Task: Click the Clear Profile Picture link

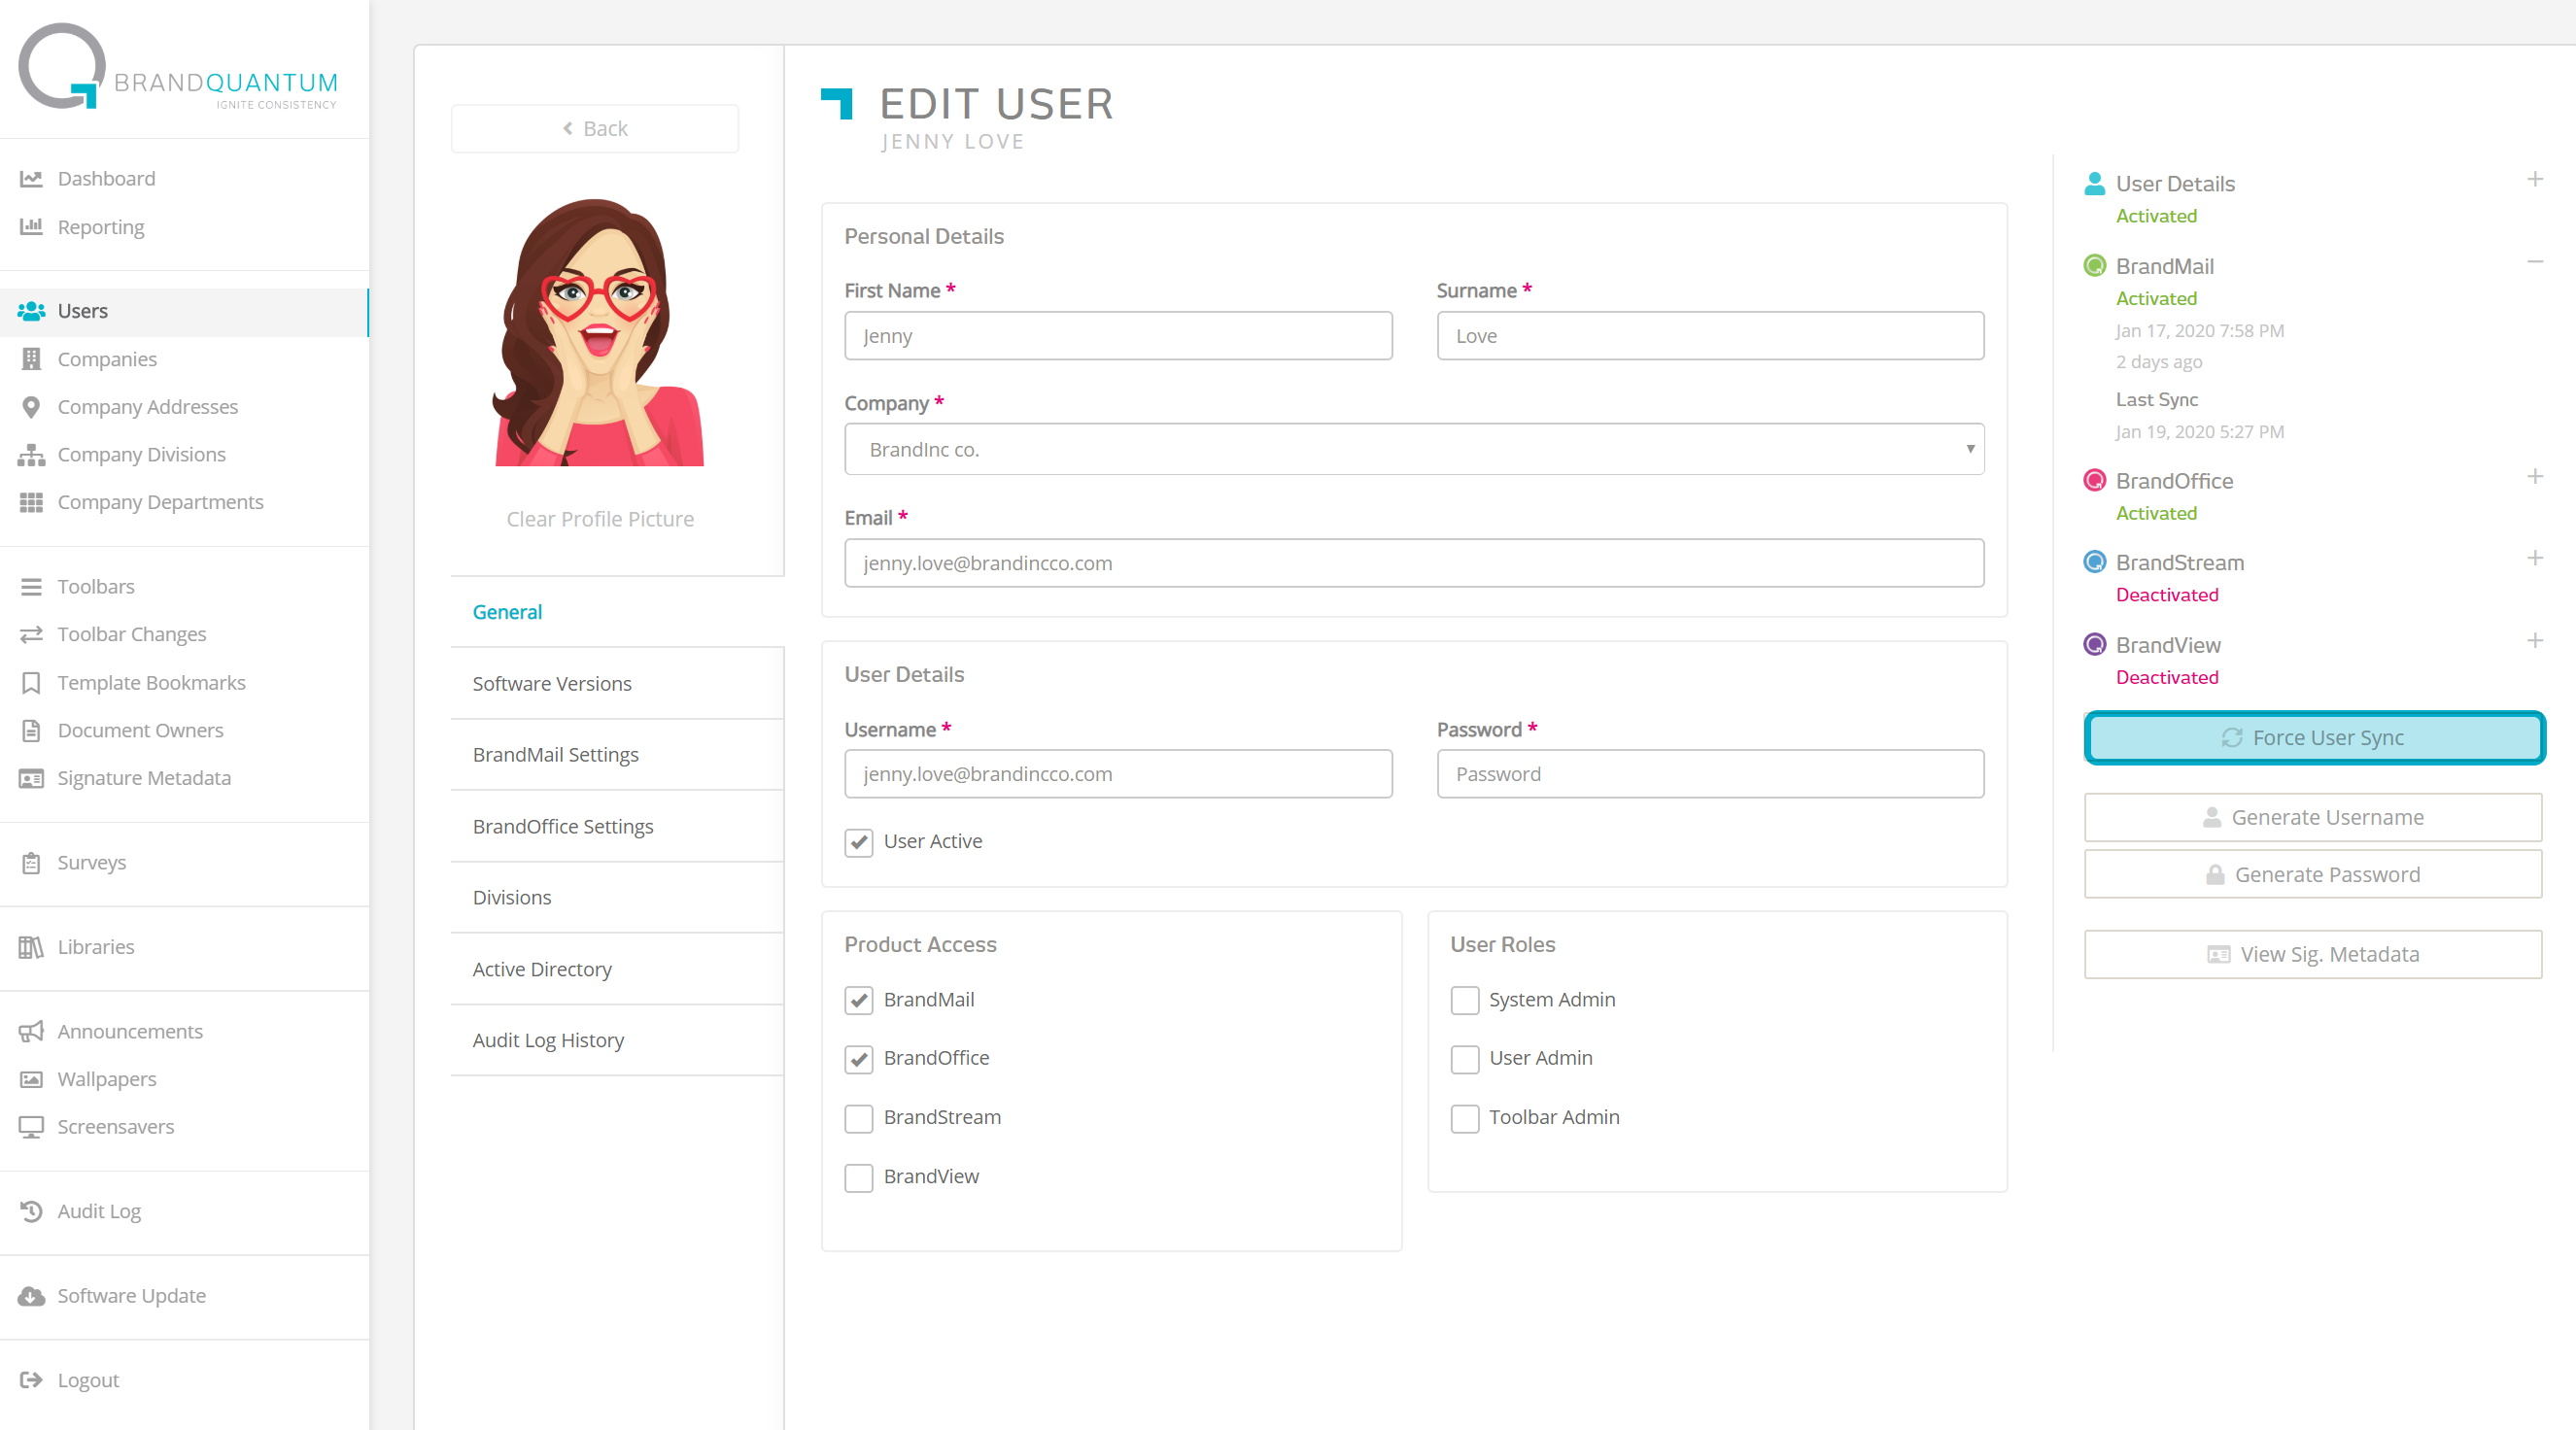Action: click(599, 519)
